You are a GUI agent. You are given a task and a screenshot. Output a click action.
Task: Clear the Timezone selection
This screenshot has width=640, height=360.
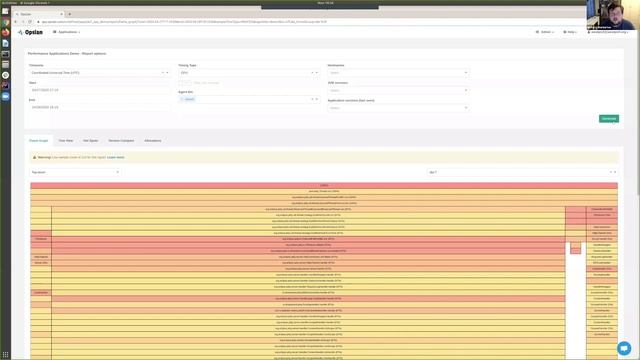(162, 73)
